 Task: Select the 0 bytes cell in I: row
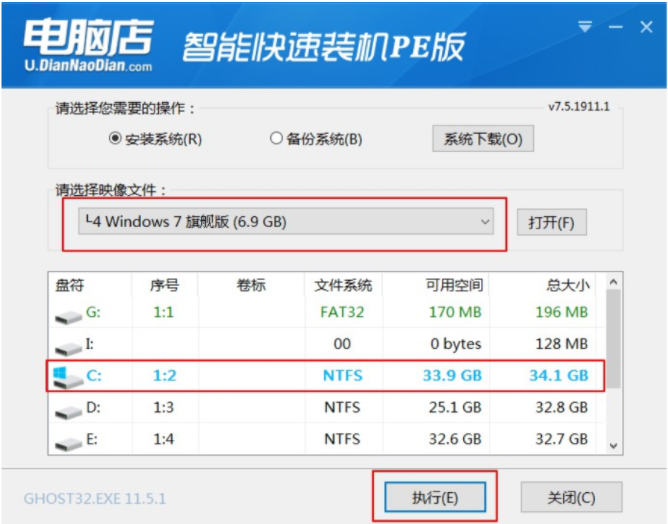(x=455, y=344)
